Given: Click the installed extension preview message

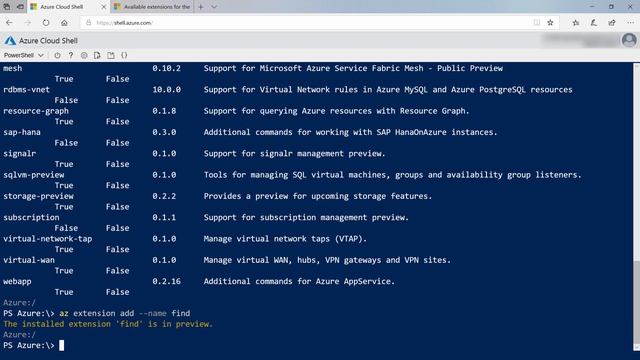Looking at the screenshot, I should [108, 324].
